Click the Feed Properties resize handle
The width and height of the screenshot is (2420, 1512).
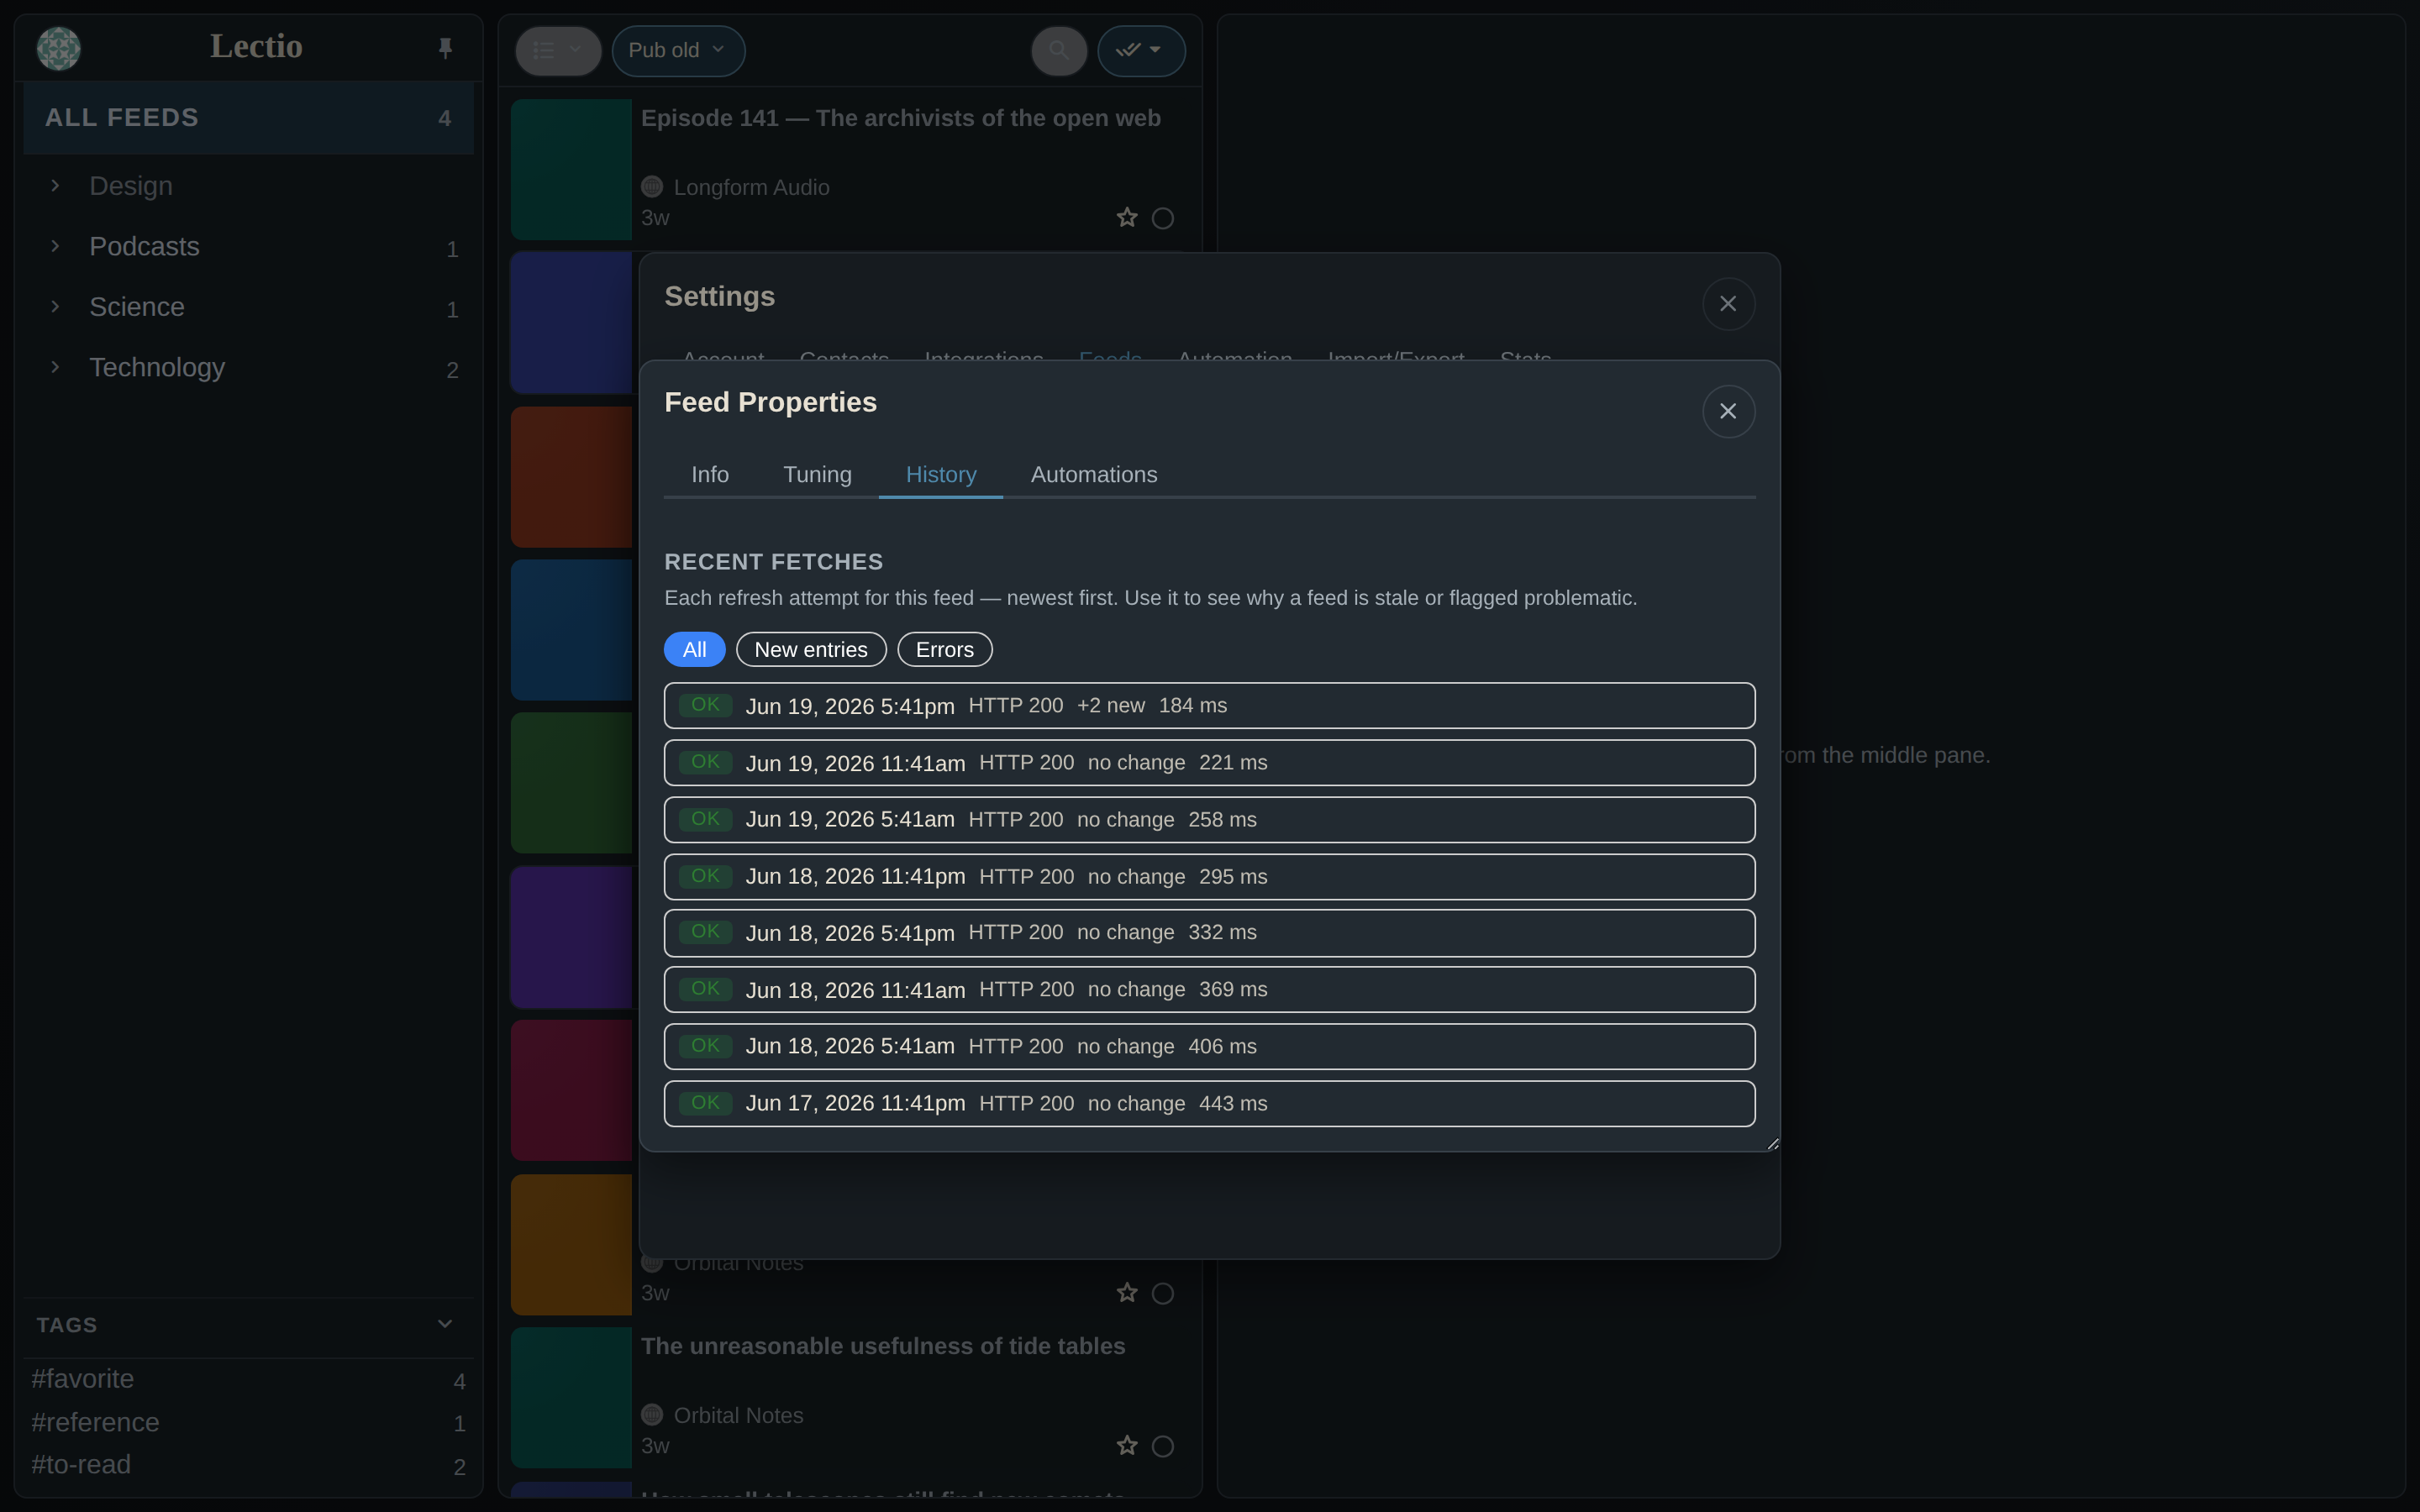point(1772,1144)
